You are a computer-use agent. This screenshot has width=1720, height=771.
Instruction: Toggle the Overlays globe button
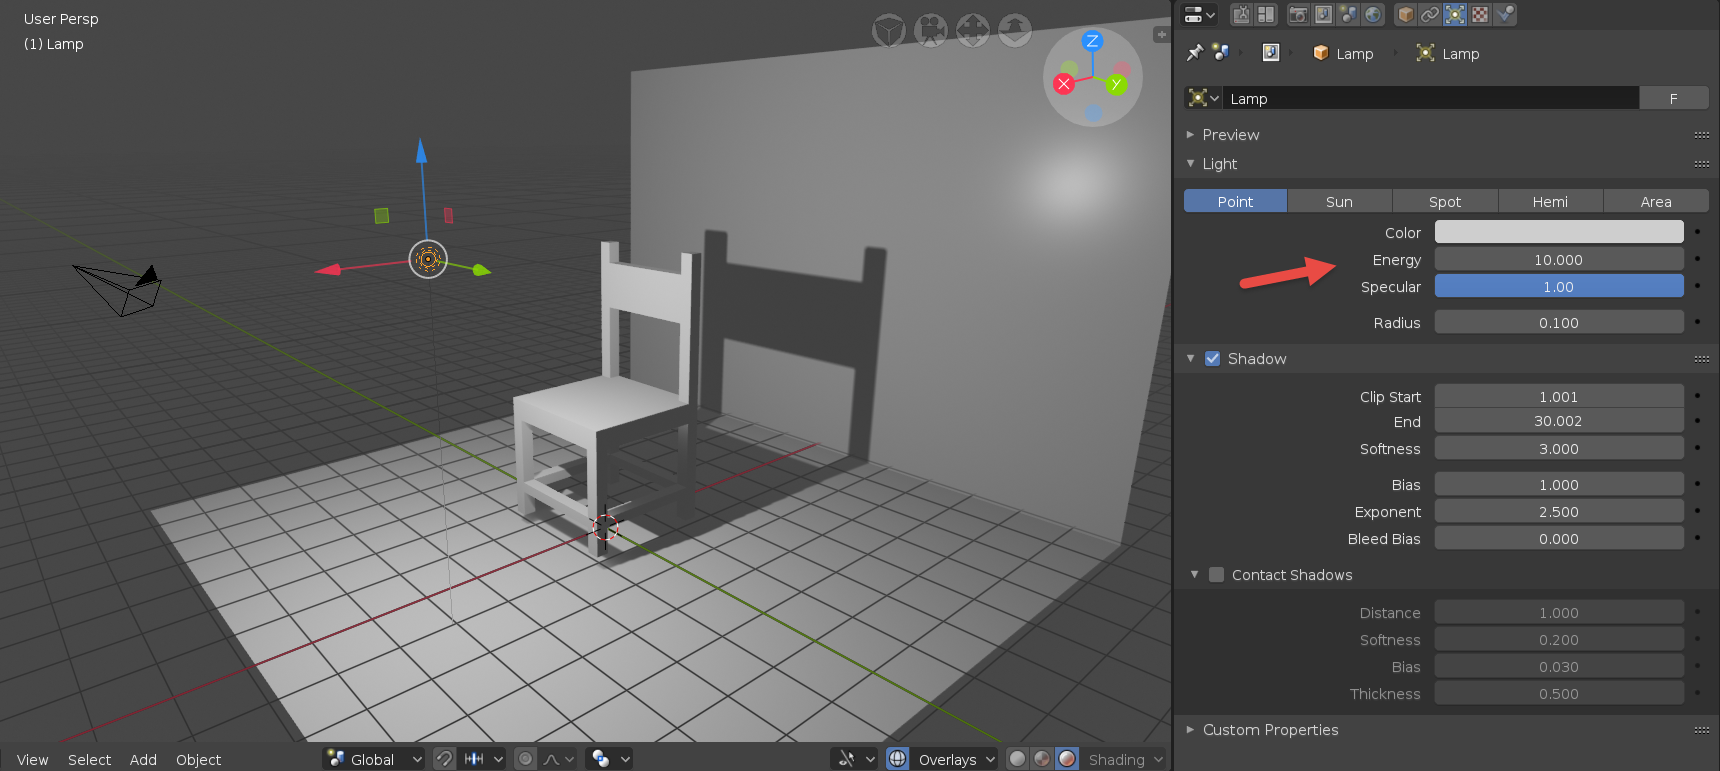898,759
